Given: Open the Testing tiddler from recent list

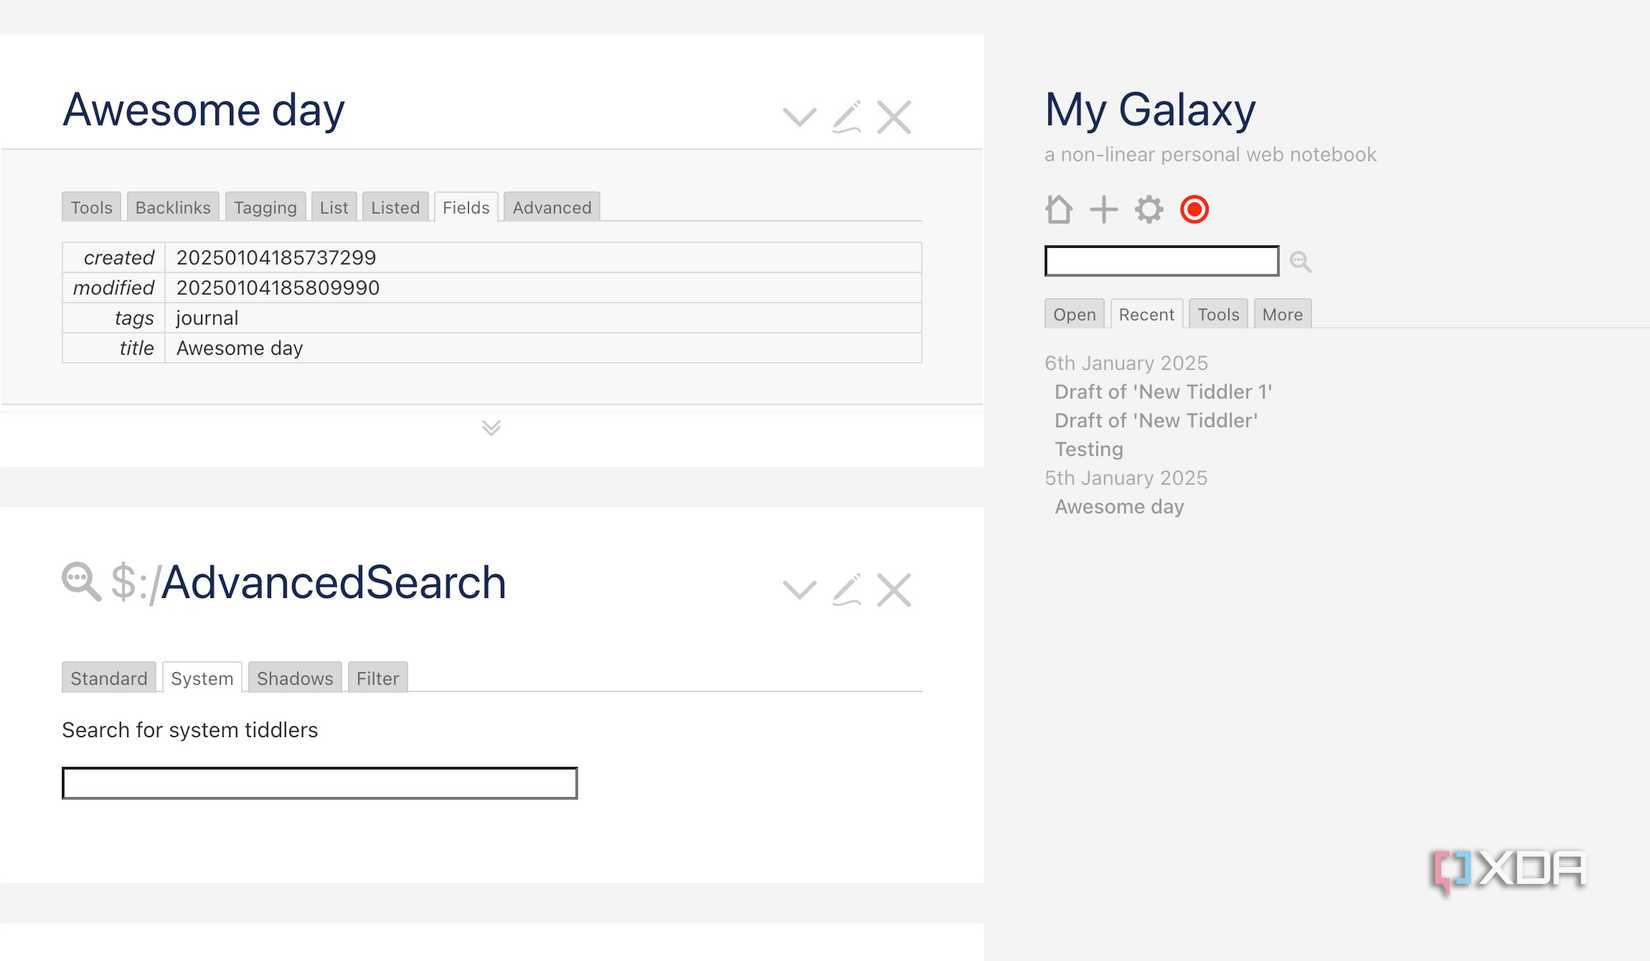Looking at the screenshot, I should 1088,449.
